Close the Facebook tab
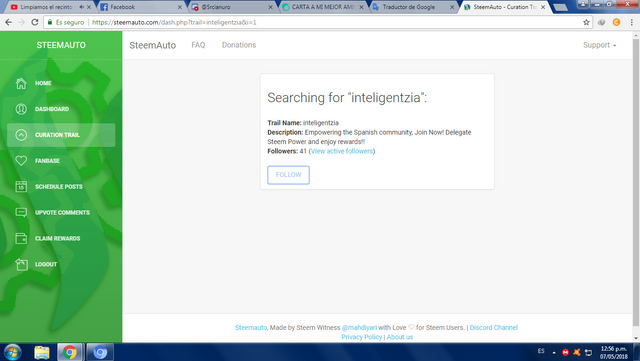Viewport: 640px width, 361px height. [180, 7]
